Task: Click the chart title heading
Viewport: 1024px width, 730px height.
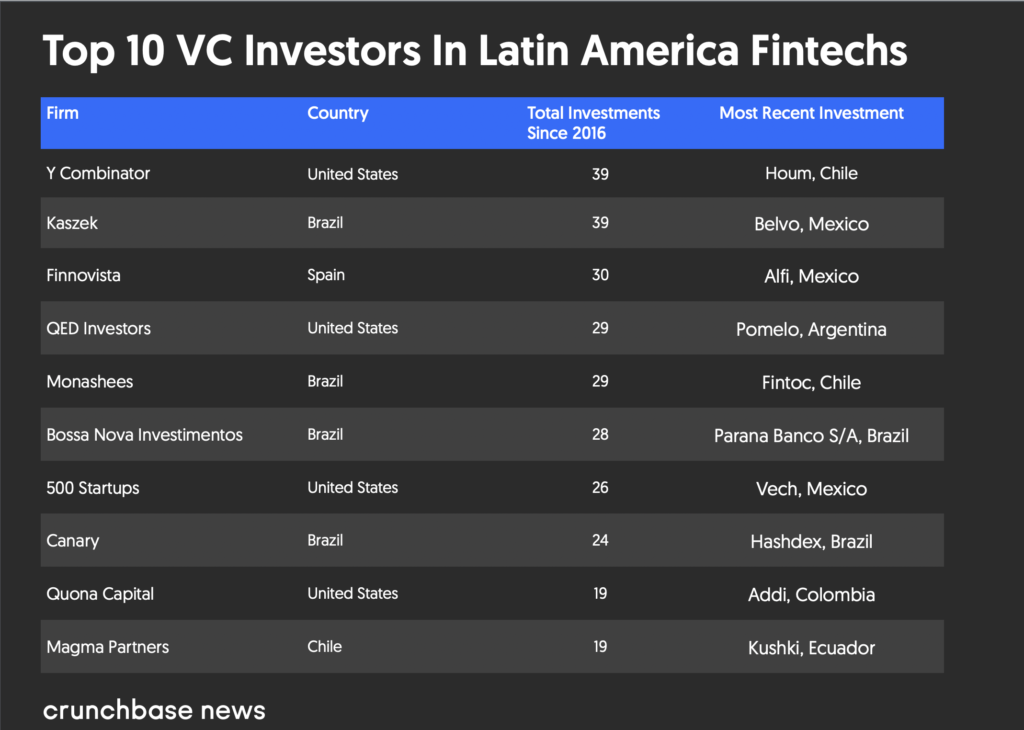Action: (x=475, y=51)
